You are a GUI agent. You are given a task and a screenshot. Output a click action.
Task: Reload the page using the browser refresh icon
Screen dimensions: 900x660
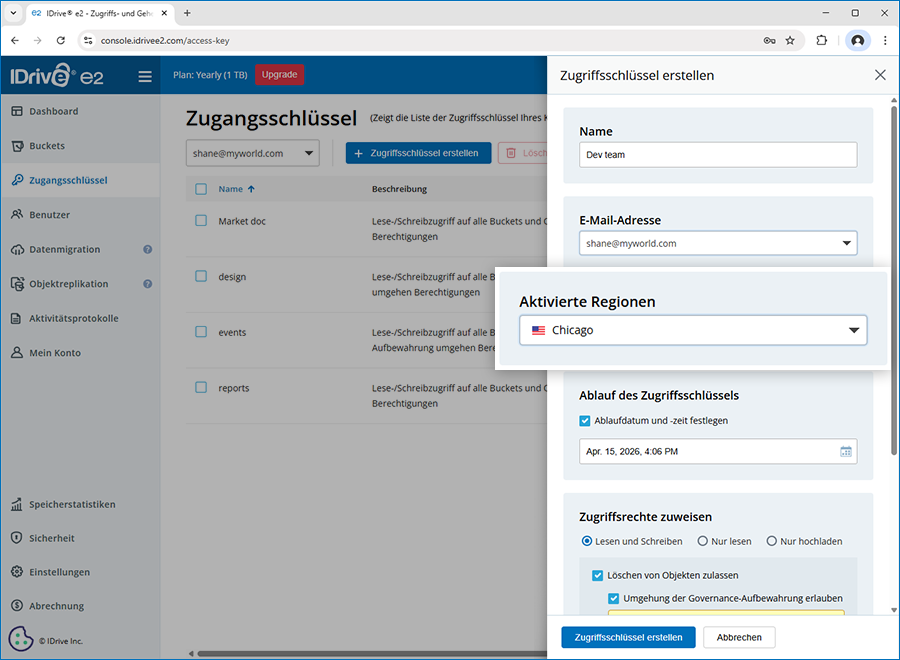pyautogui.click(x=61, y=41)
